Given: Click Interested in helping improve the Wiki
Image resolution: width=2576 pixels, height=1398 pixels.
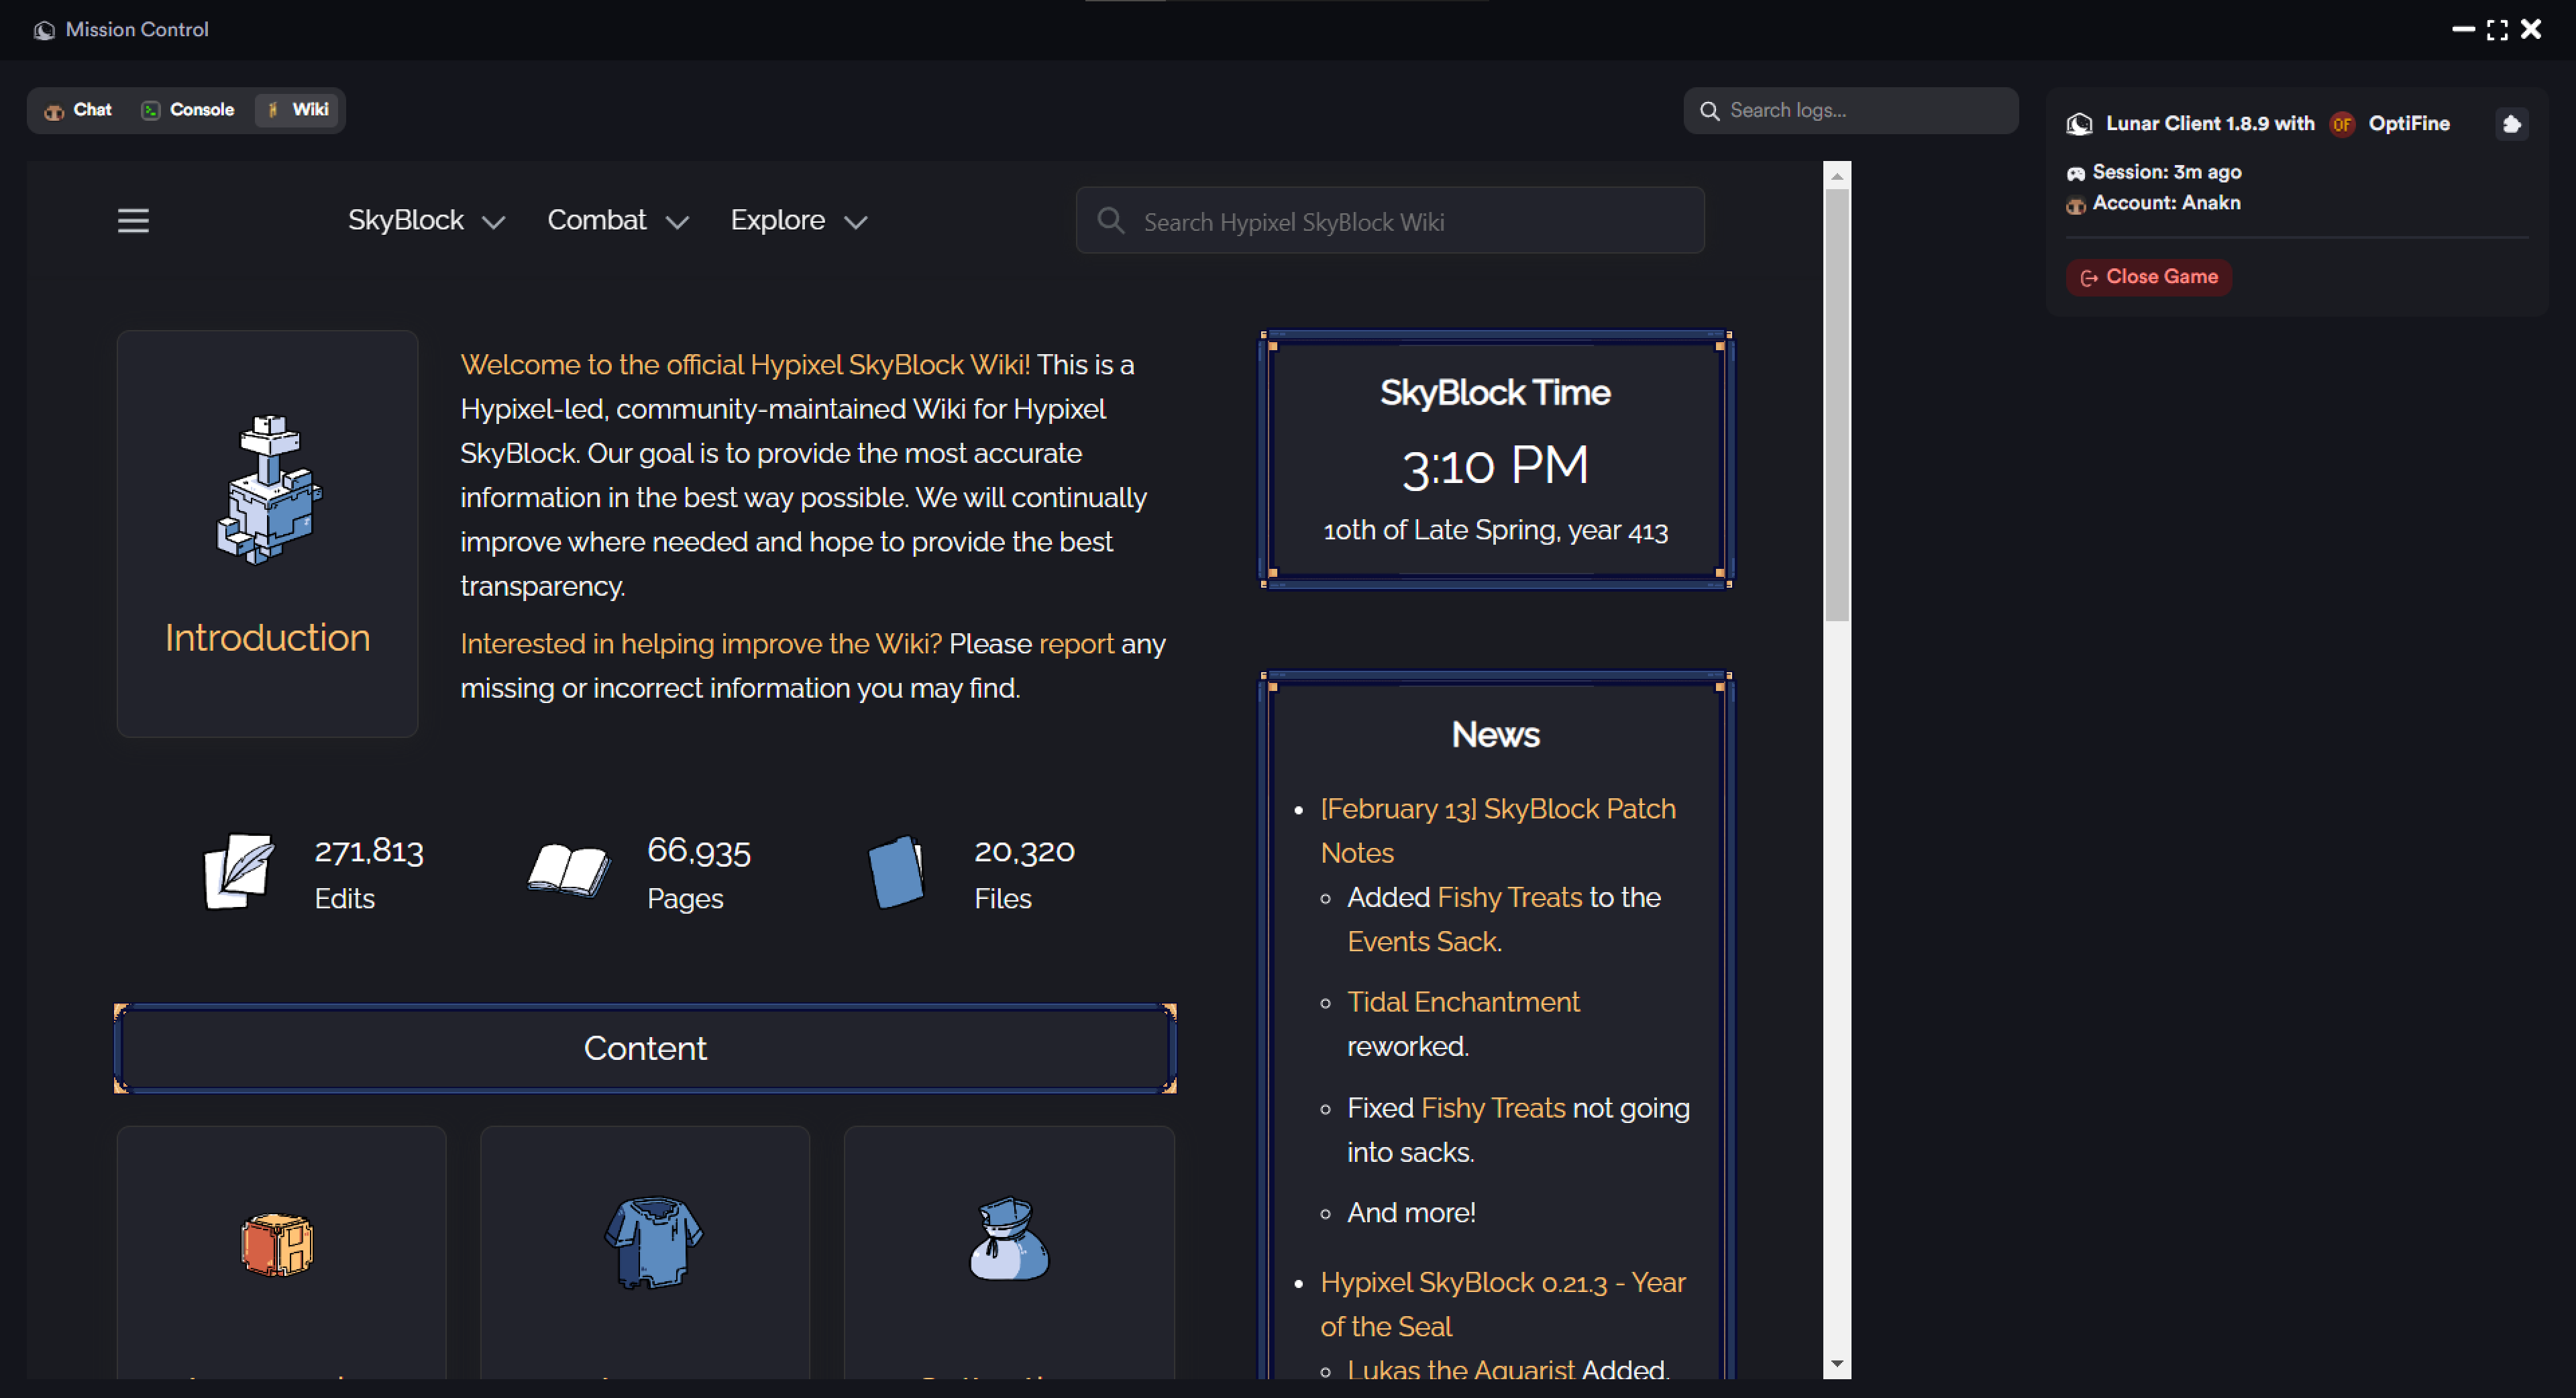Looking at the screenshot, I should 701,644.
